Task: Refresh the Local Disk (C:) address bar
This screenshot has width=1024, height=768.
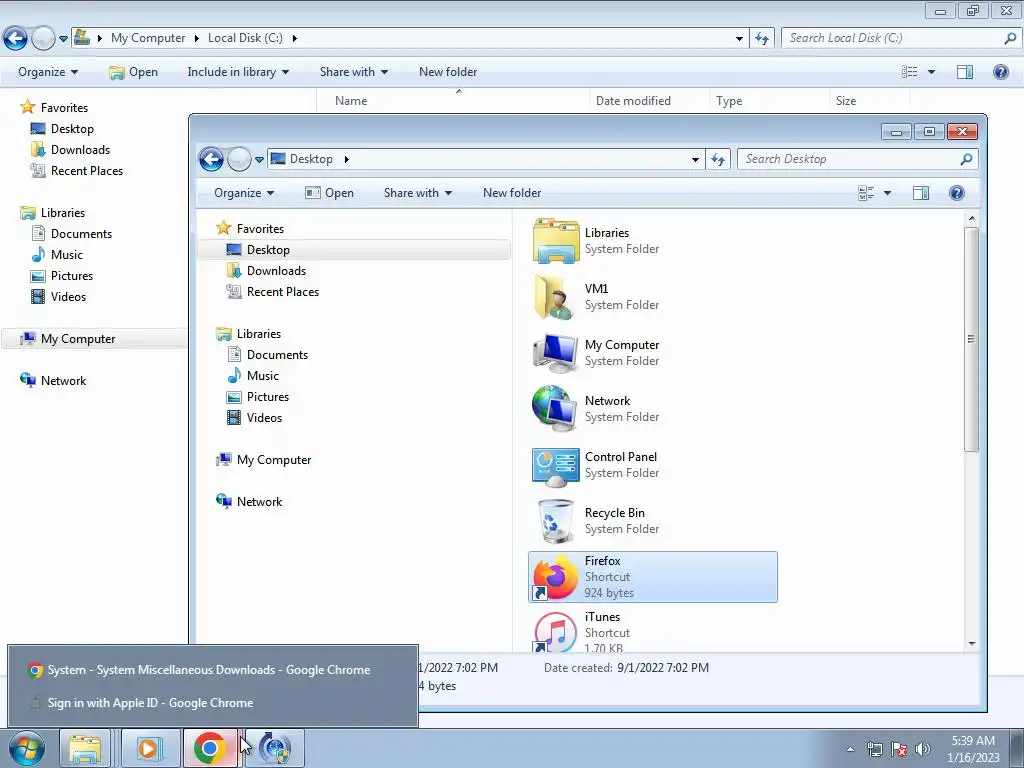Action: coord(761,38)
